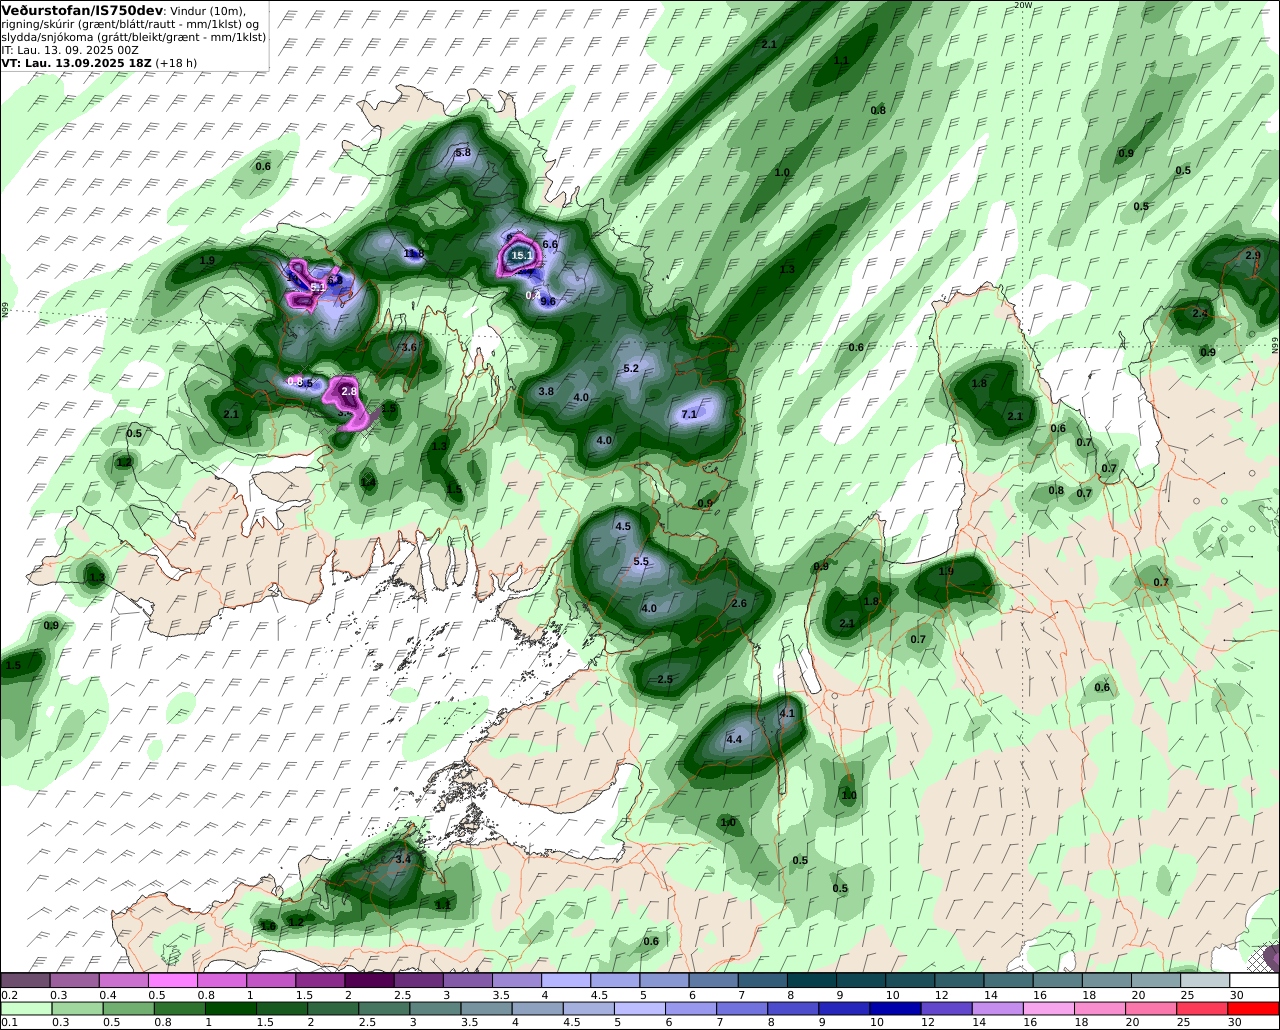Image resolution: width=1280 pixels, height=1030 pixels.
Task: Click the 6.6 precipitation value on map
Action: pyautogui.click(x=550, y=244)
